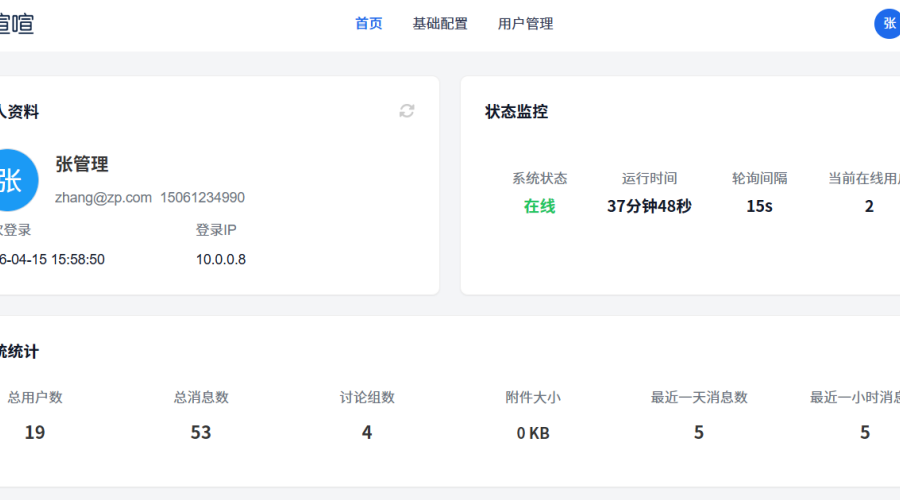Click the 附件大小 label
Image resolution: width=900 pixels, height=500 pixels.
click(x=533, y=397)
